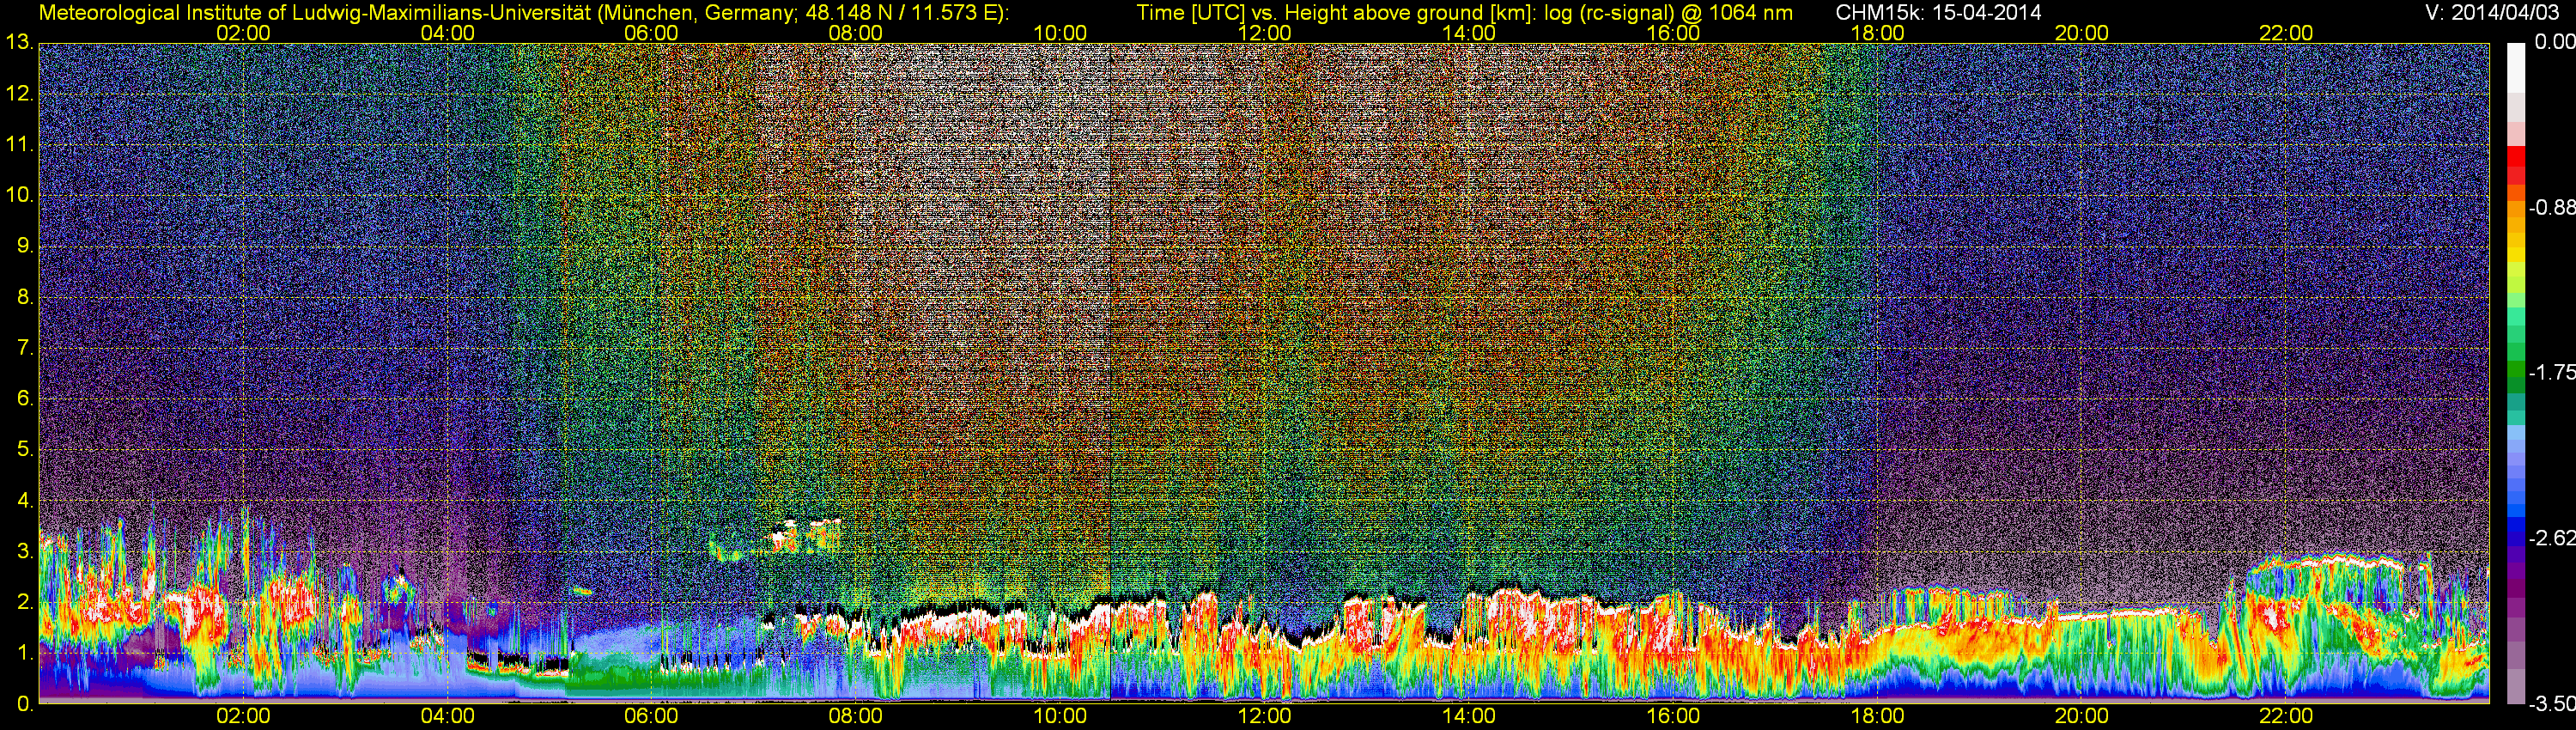The image size is (2576, 730).
Task: Click the 9. km height axis label
Action: (26, 246)
